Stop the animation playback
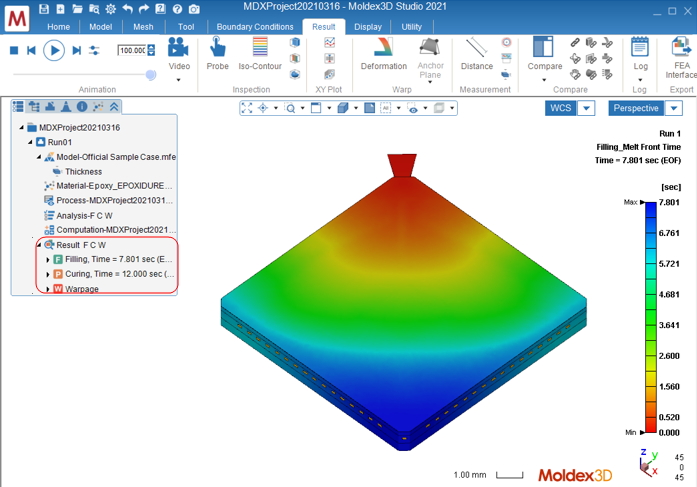This screenshot has width=697, height=487. pos(14,50)
